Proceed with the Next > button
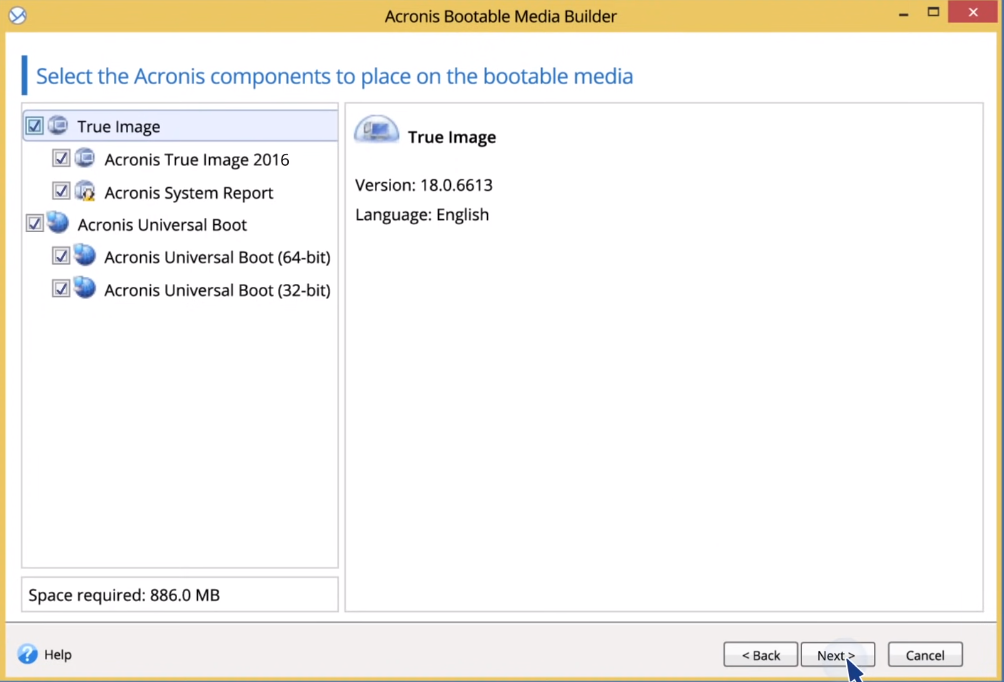The image size is (1004, 682). 838,654
